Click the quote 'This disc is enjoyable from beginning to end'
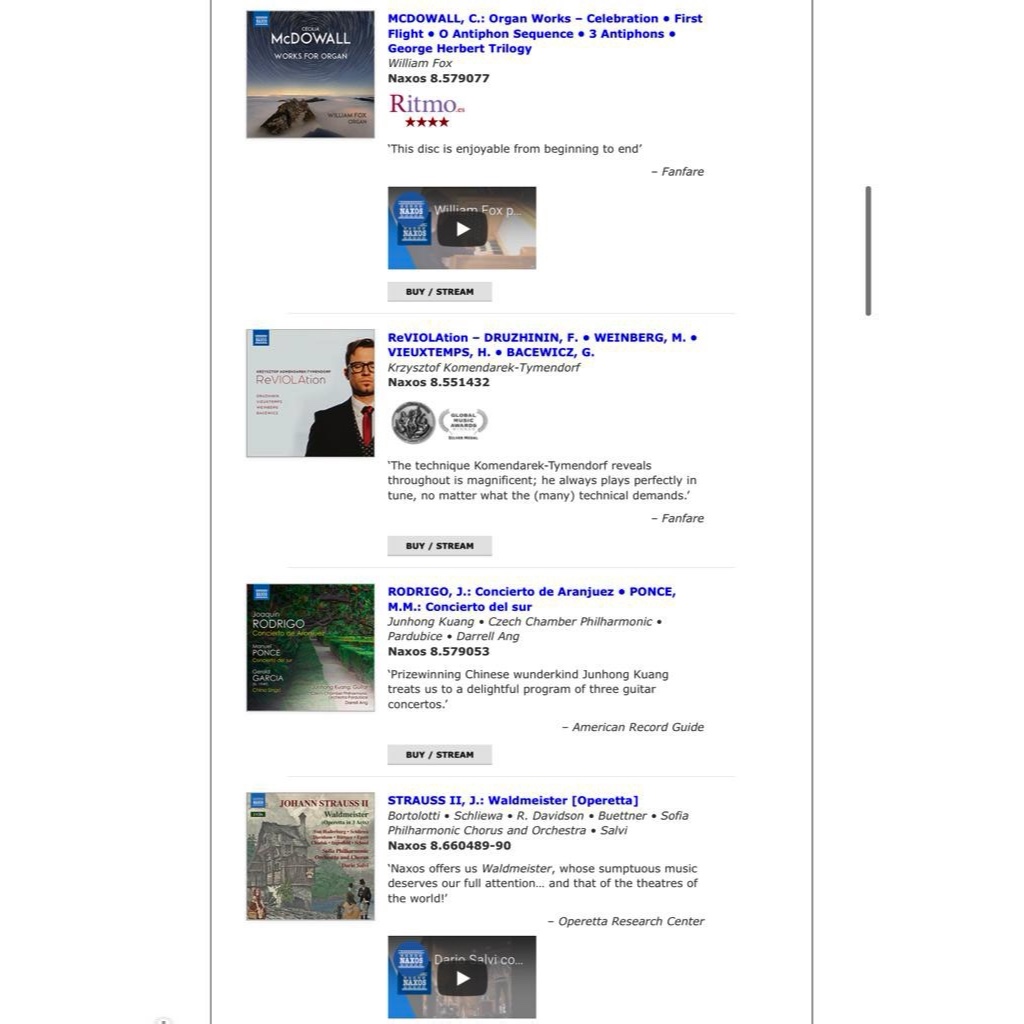1024x1024 pixels. point(515,149)
